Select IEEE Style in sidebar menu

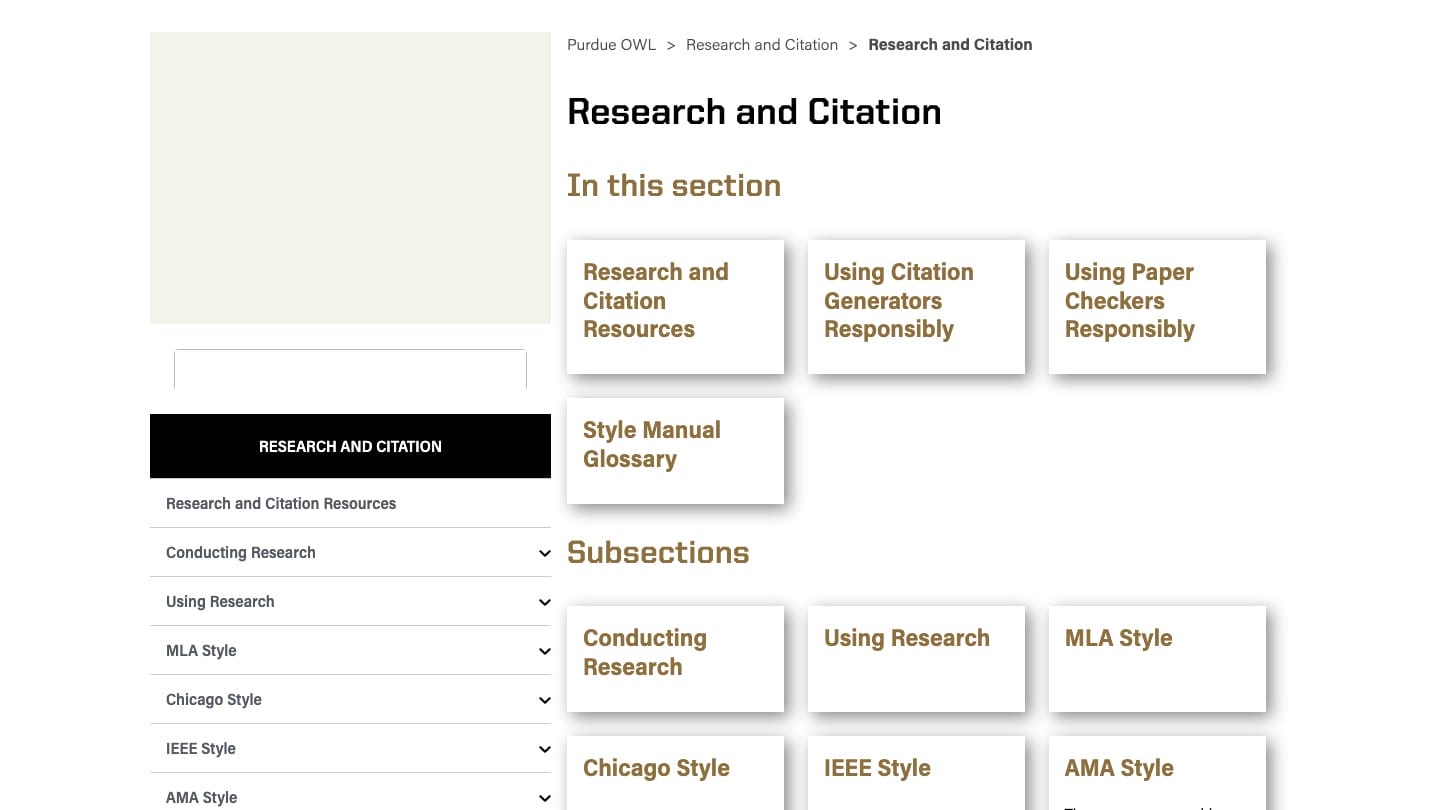tap(201, 748)
